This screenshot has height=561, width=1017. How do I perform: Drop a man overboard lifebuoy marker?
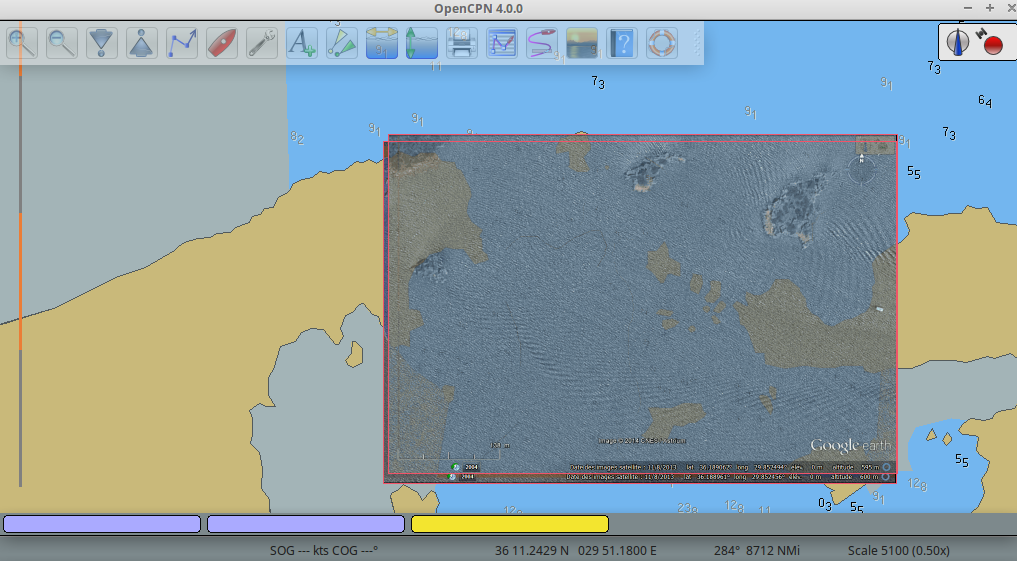pyautogui.click(x=661, y=43)
